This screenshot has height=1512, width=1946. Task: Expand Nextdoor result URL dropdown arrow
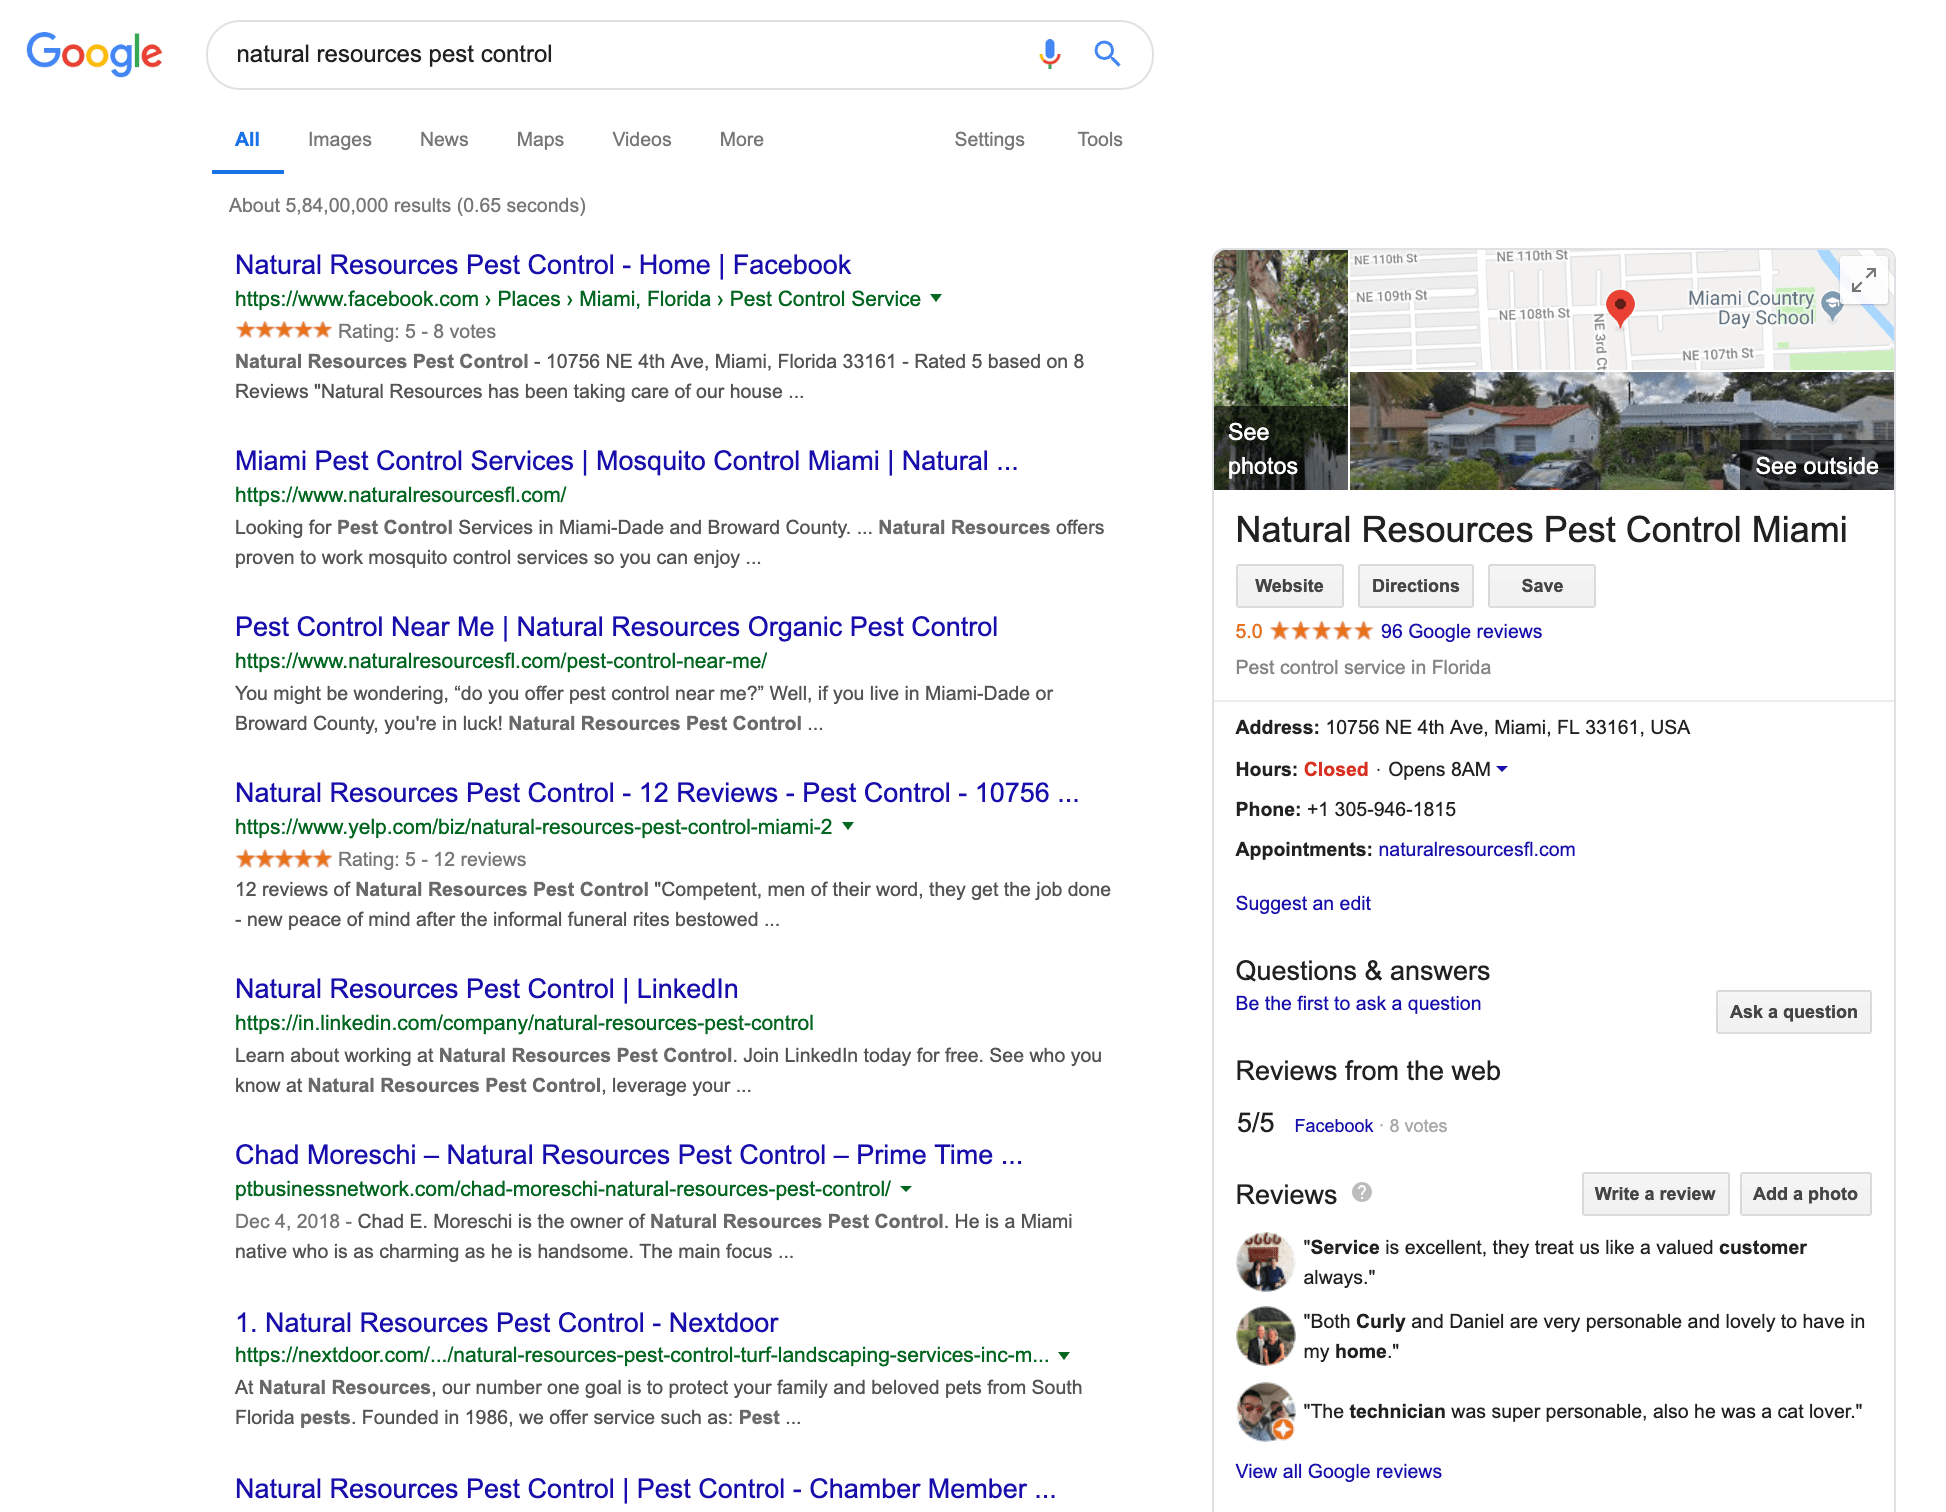click(x=1064, y=1355)
